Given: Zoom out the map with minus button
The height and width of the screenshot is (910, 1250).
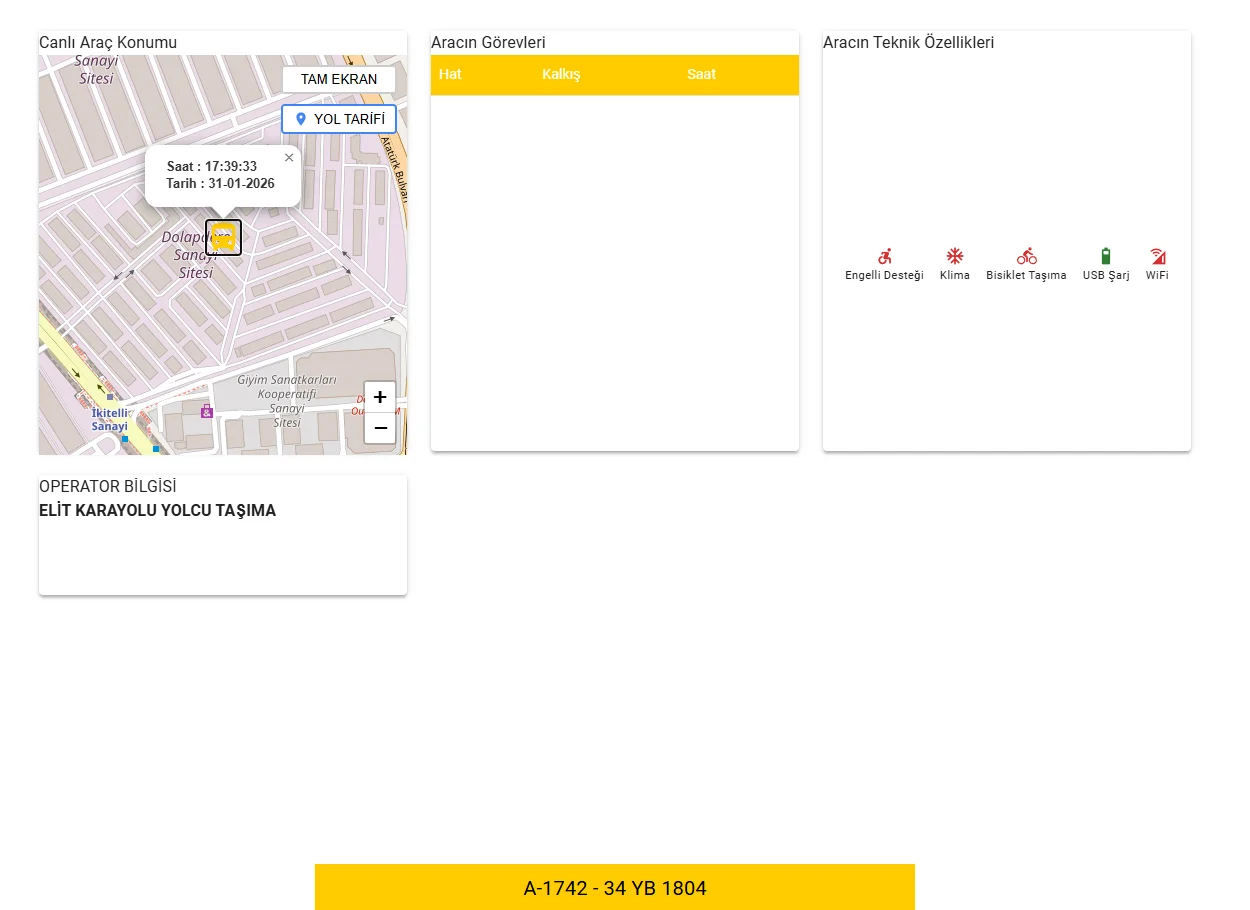Looking at the screenshot, I should (x=380, y=428).
